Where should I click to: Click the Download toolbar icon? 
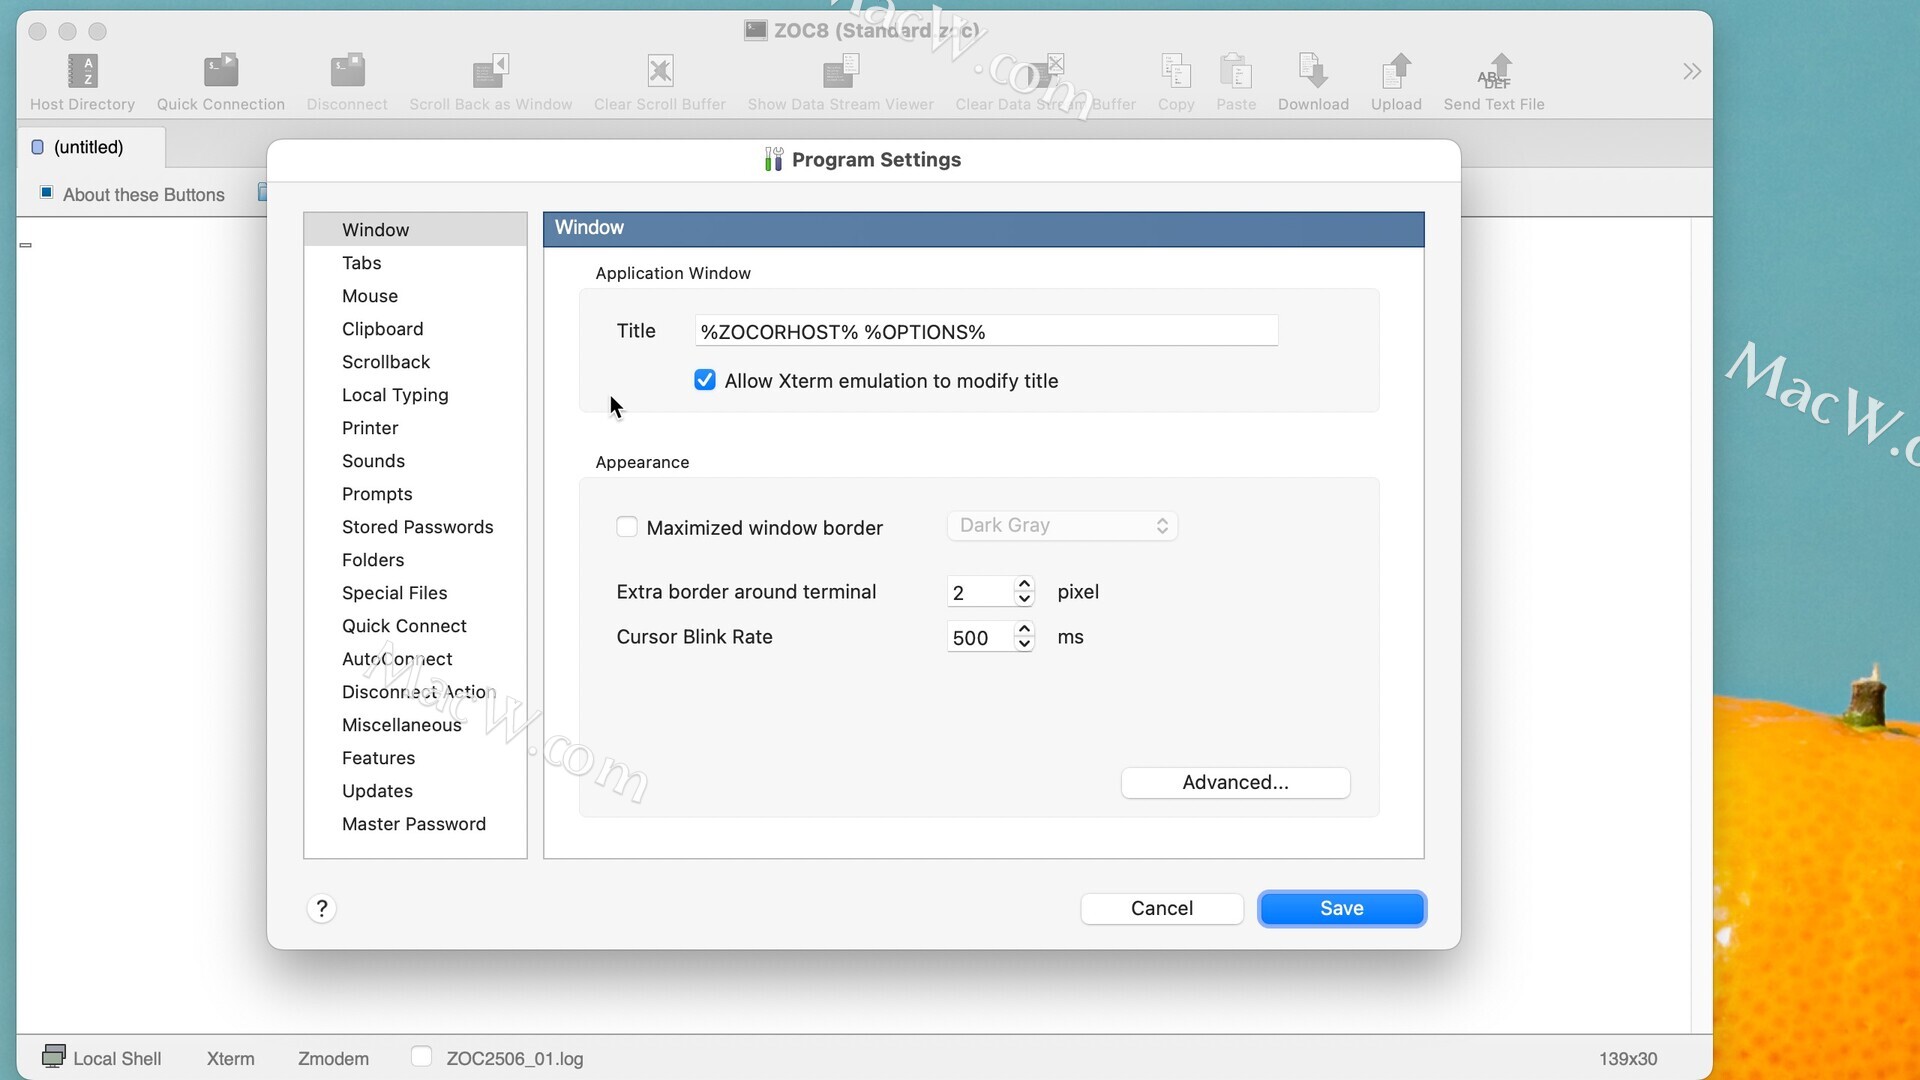[x=1313, y=71]
